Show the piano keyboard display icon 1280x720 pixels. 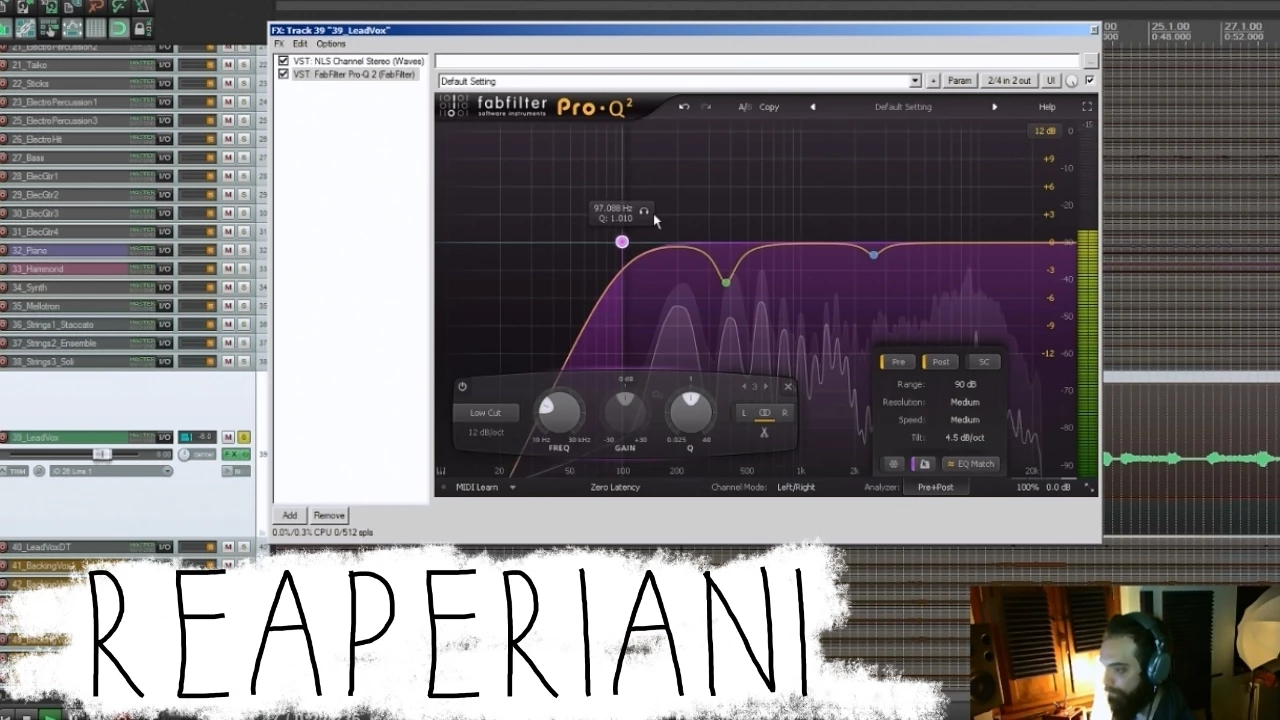pyautogui.click(x=441, y=471)
